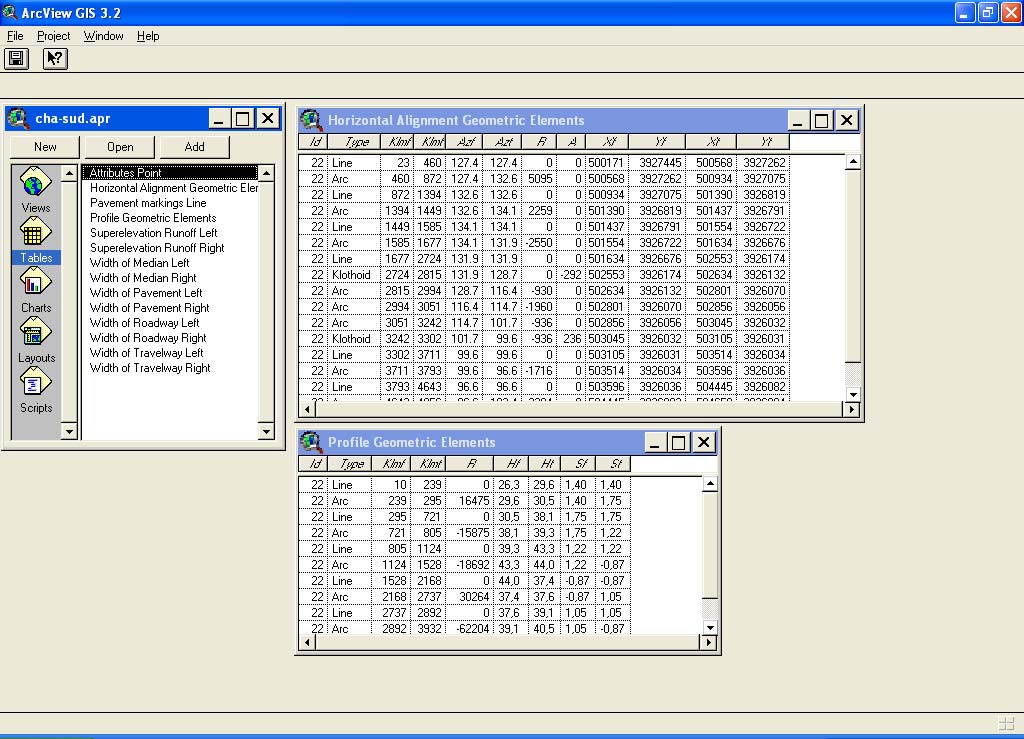The width and height of the screenshot is (1024, 739).
Task: Click down arrow of project icon panel scrollbar
Action: point(69,432)
